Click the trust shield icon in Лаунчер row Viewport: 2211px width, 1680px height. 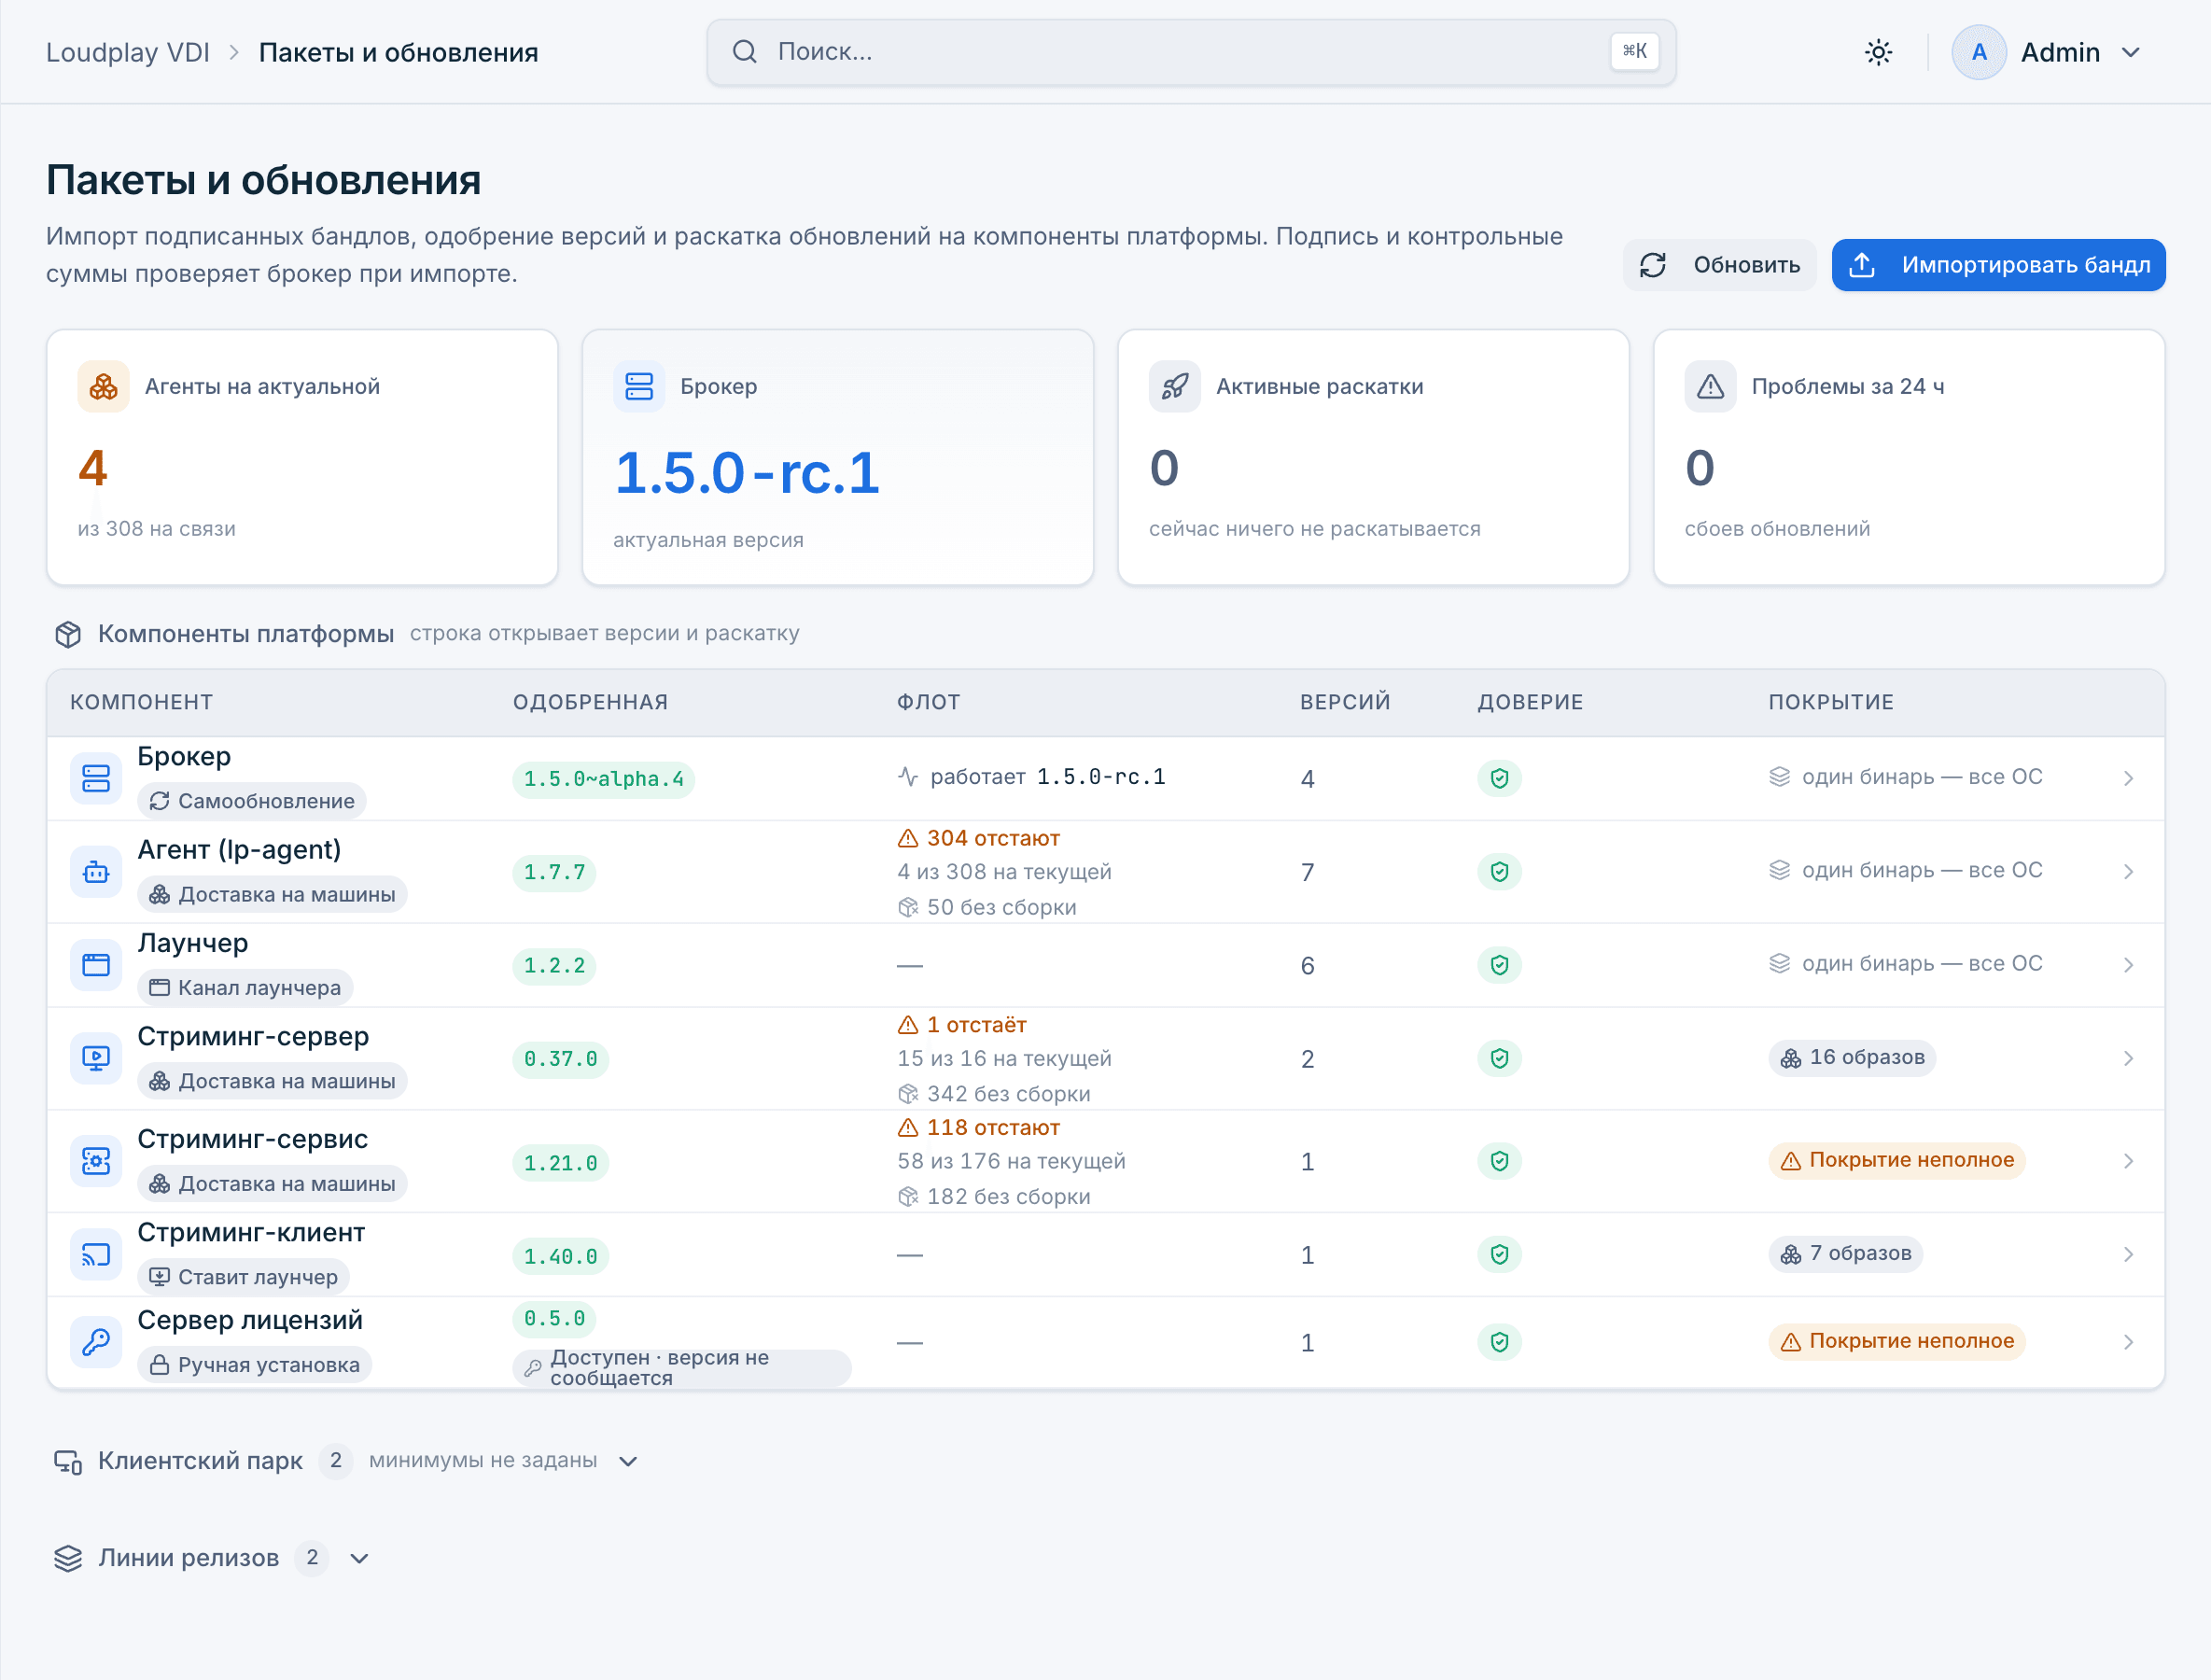[x=1499, y=965]
